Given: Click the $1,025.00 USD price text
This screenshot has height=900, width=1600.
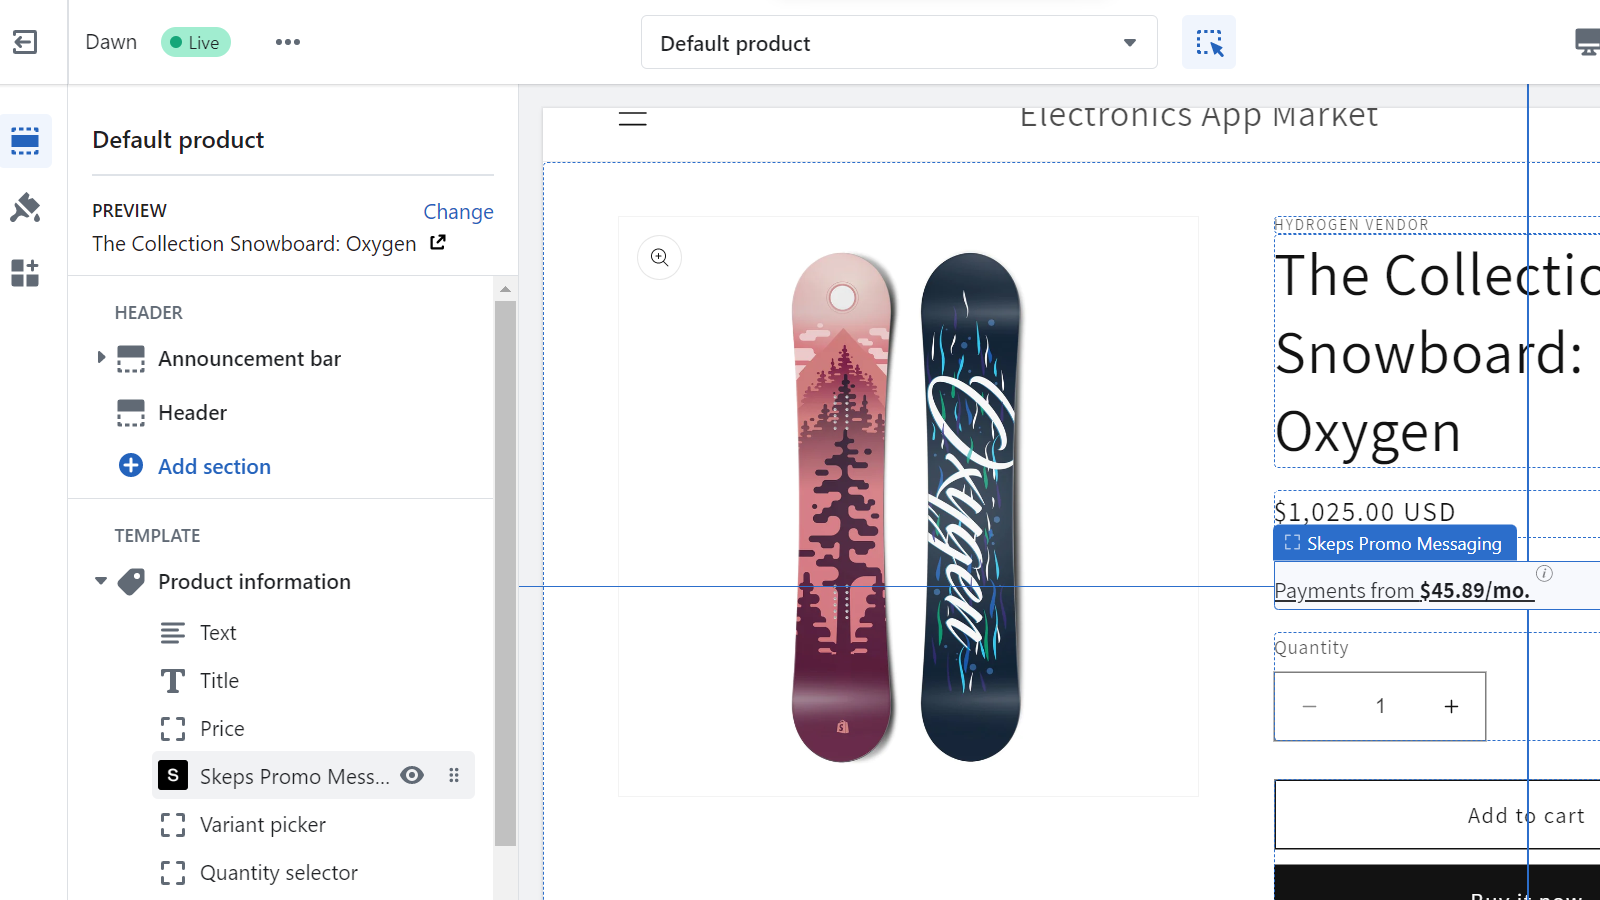Looking at the screenshot, I should click(x=1365, y=512).
